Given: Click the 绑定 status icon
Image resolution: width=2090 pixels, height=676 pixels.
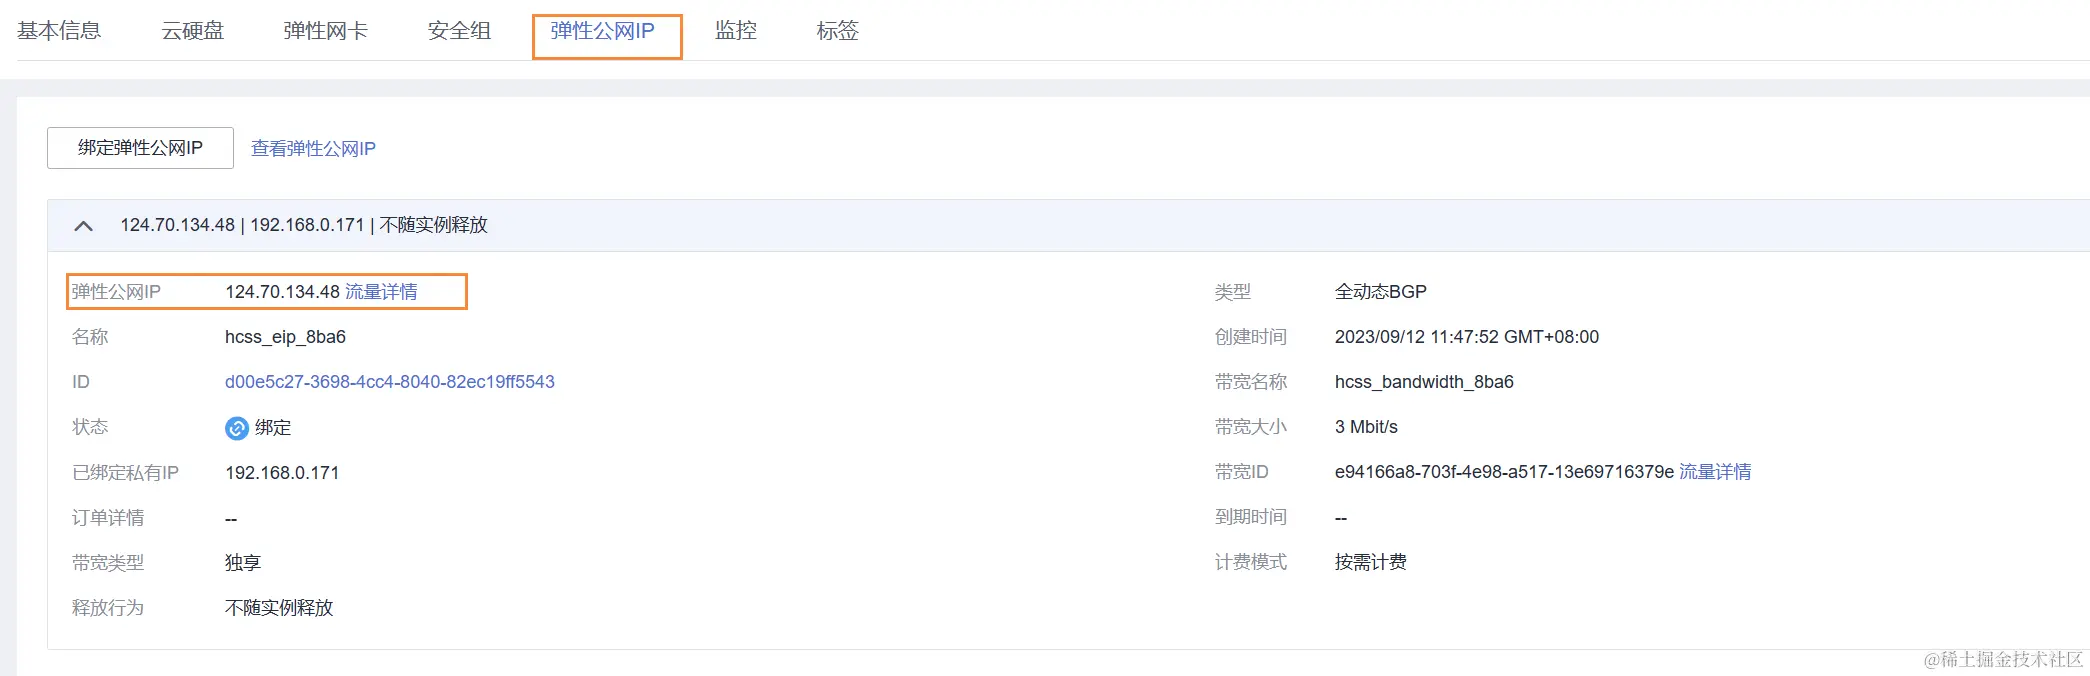Looking at the screenshot, I should pyautogui.click(x=237, y=428).
